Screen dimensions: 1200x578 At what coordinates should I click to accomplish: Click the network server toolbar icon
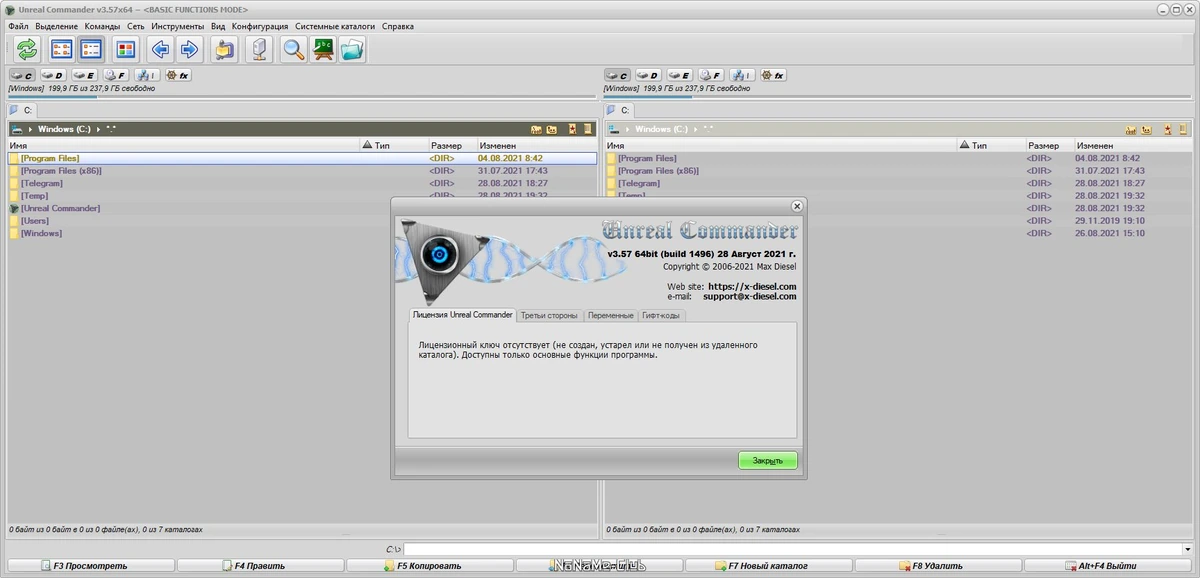click(258, 49)
